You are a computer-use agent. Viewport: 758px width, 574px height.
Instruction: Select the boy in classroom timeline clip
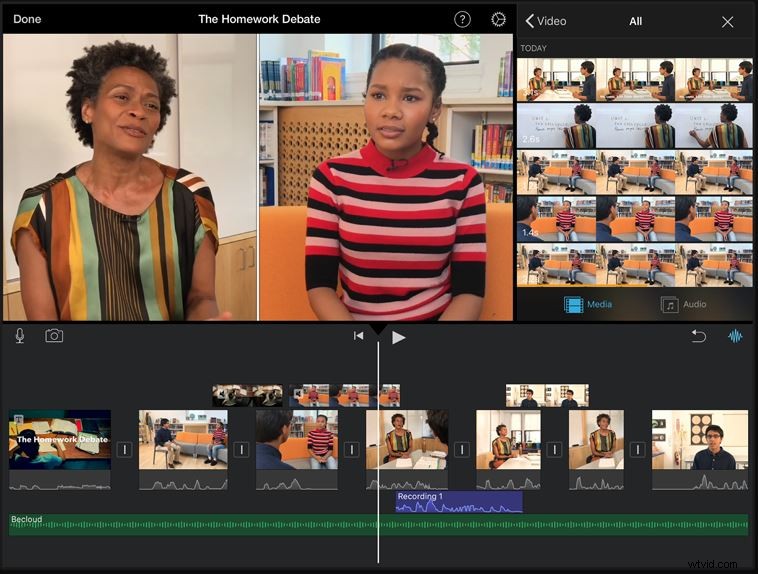click(700, 440)
